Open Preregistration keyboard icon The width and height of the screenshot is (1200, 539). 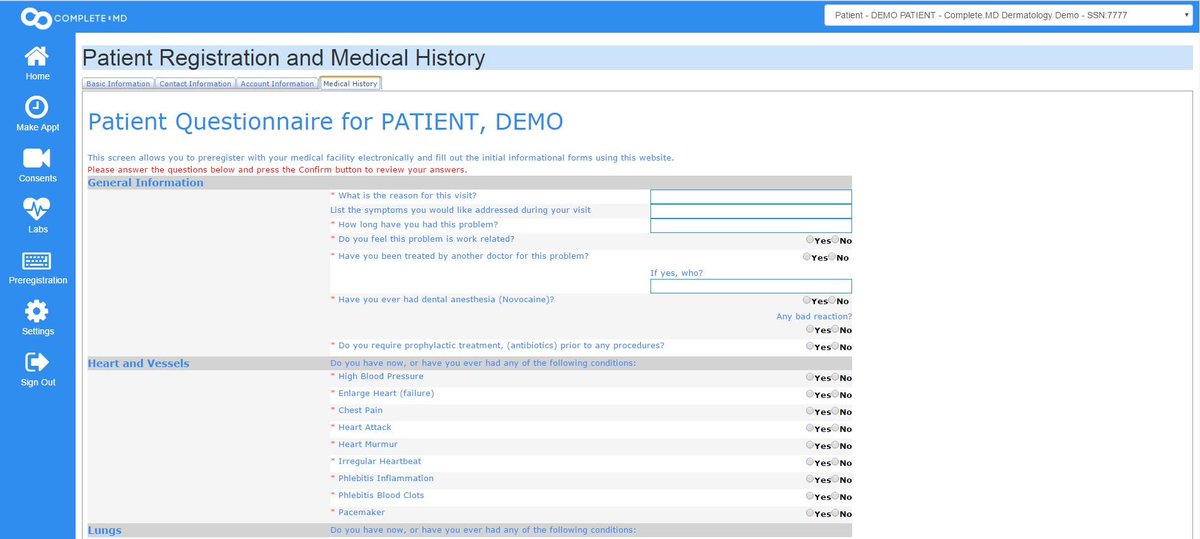click(x=37, y=260)
